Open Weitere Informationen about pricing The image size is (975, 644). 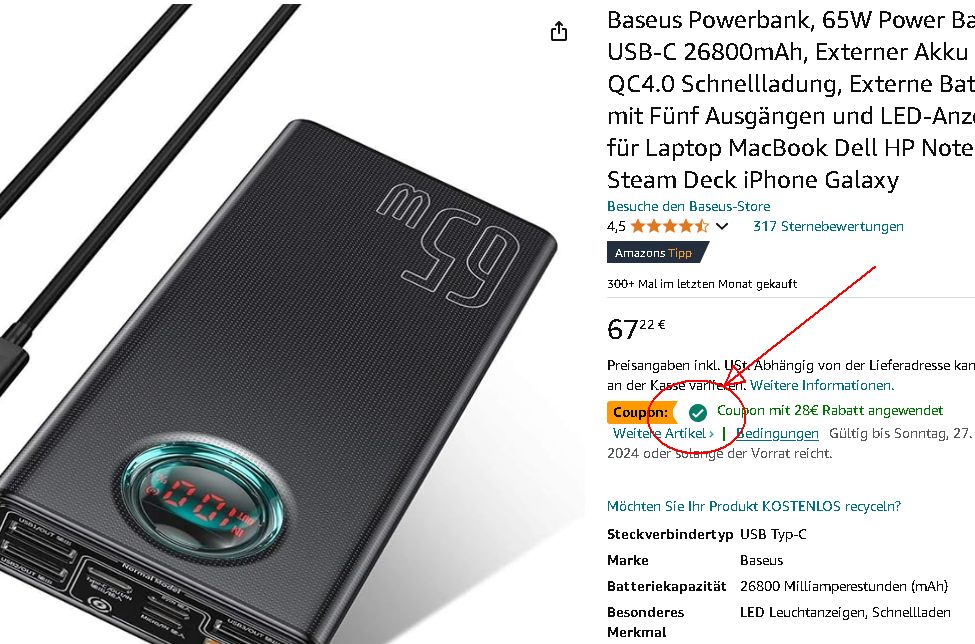click(821, 385)
